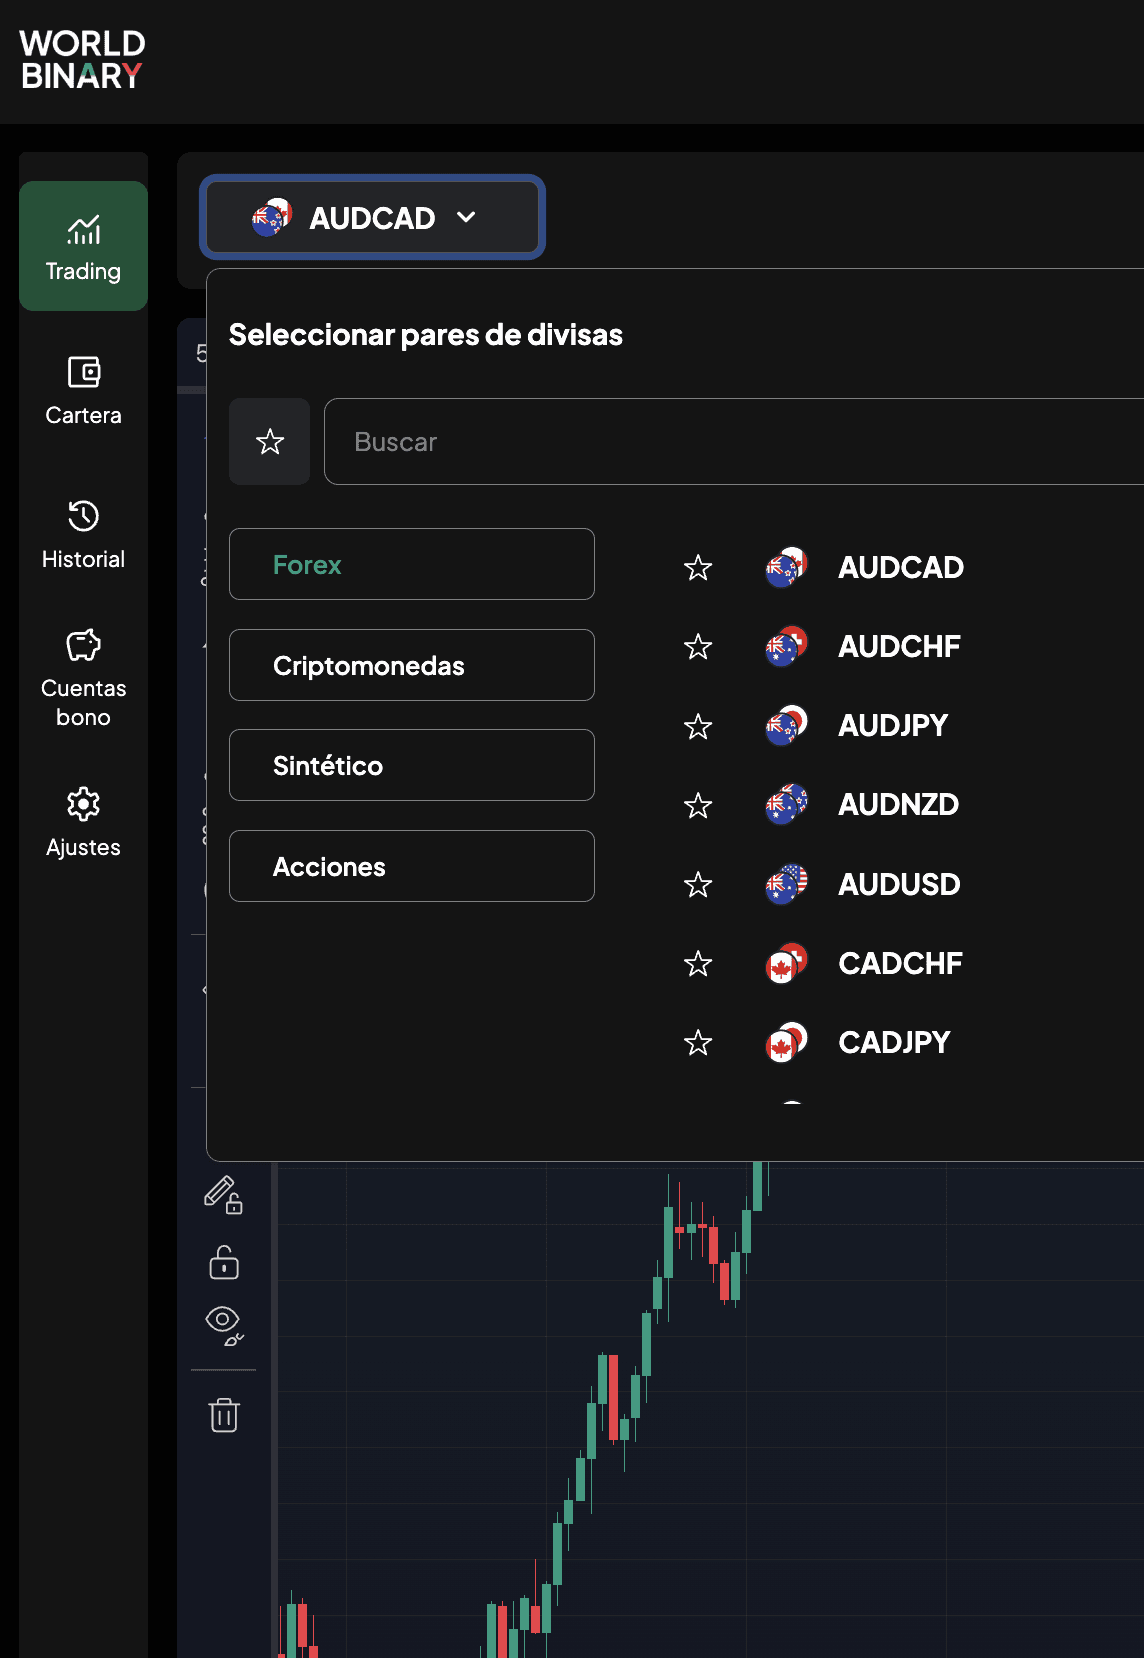Select the Sintético category
Image resolution: width=1144 pixels, height=1658 pixels.
tap(412, 765)
